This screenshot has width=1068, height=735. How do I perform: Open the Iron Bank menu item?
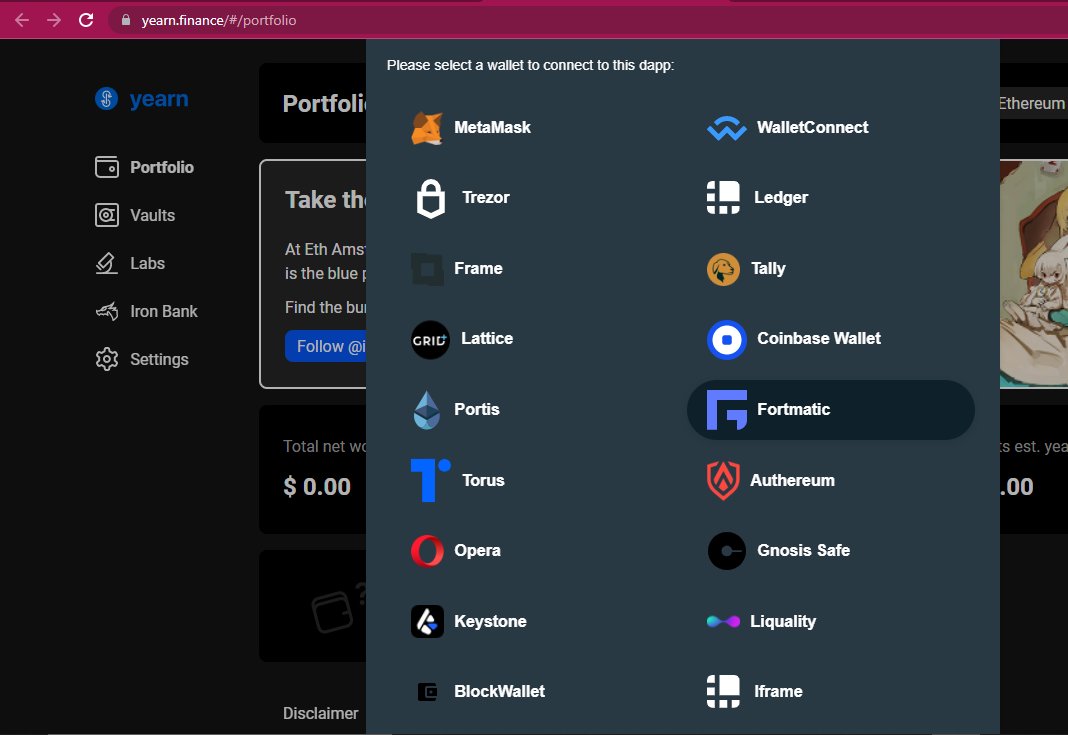tap(146, 311)
